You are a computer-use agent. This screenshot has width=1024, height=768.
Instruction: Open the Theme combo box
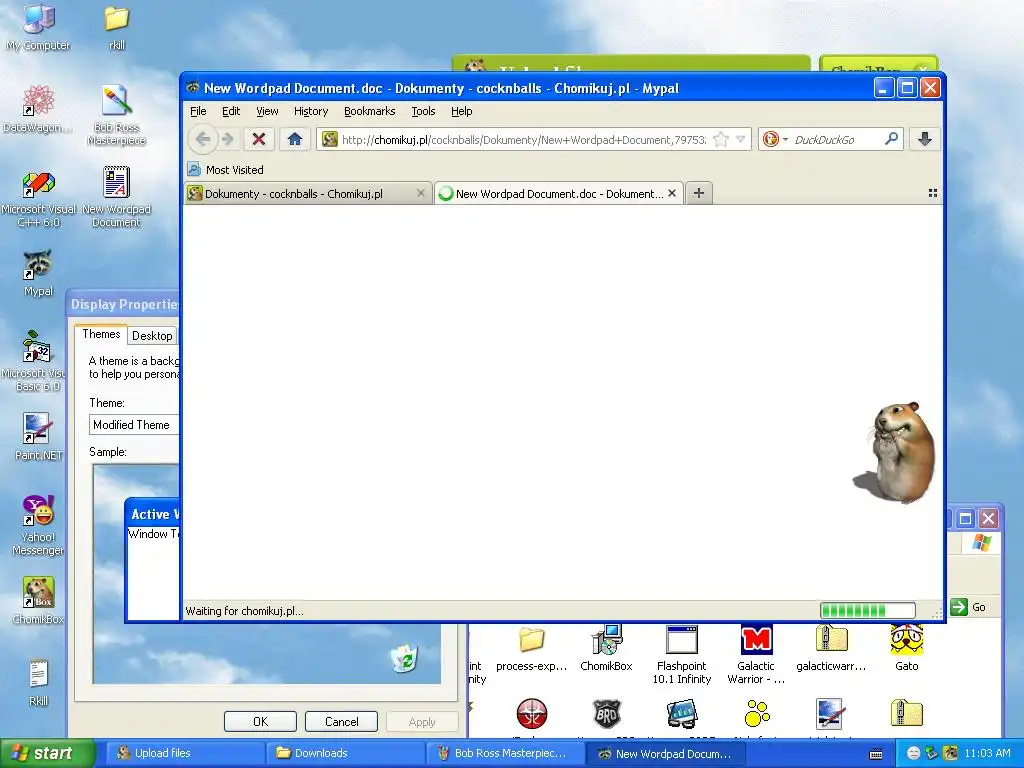pyautogui.click(x=134, y=424)
